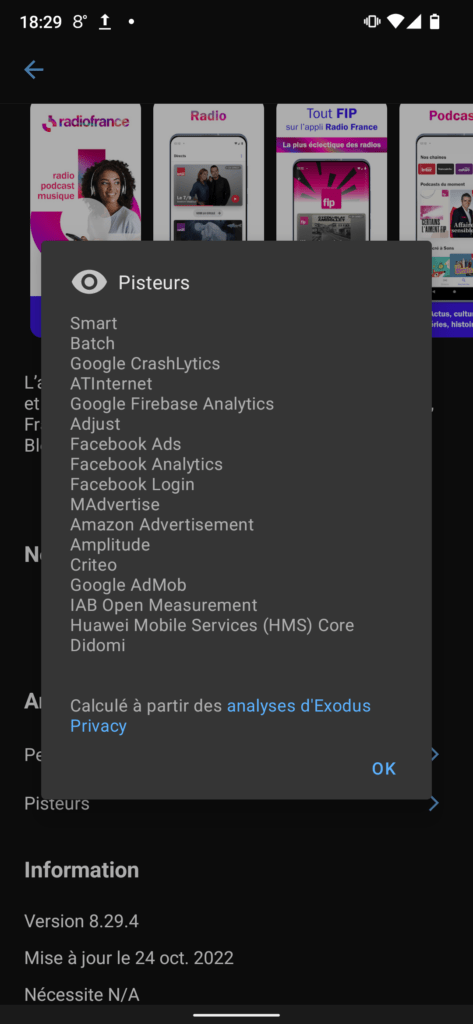This screenshot has width=473, height=1024.
Task: View the Tout FIP screenshot
Action: pos(331,173)
